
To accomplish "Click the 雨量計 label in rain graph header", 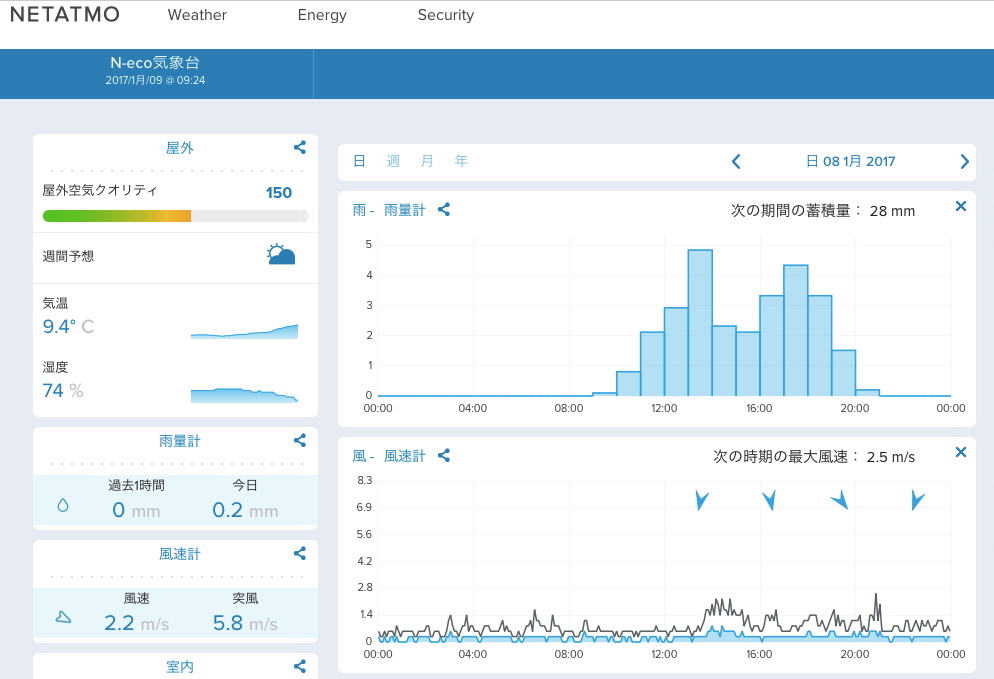I will tap(404, 210).
